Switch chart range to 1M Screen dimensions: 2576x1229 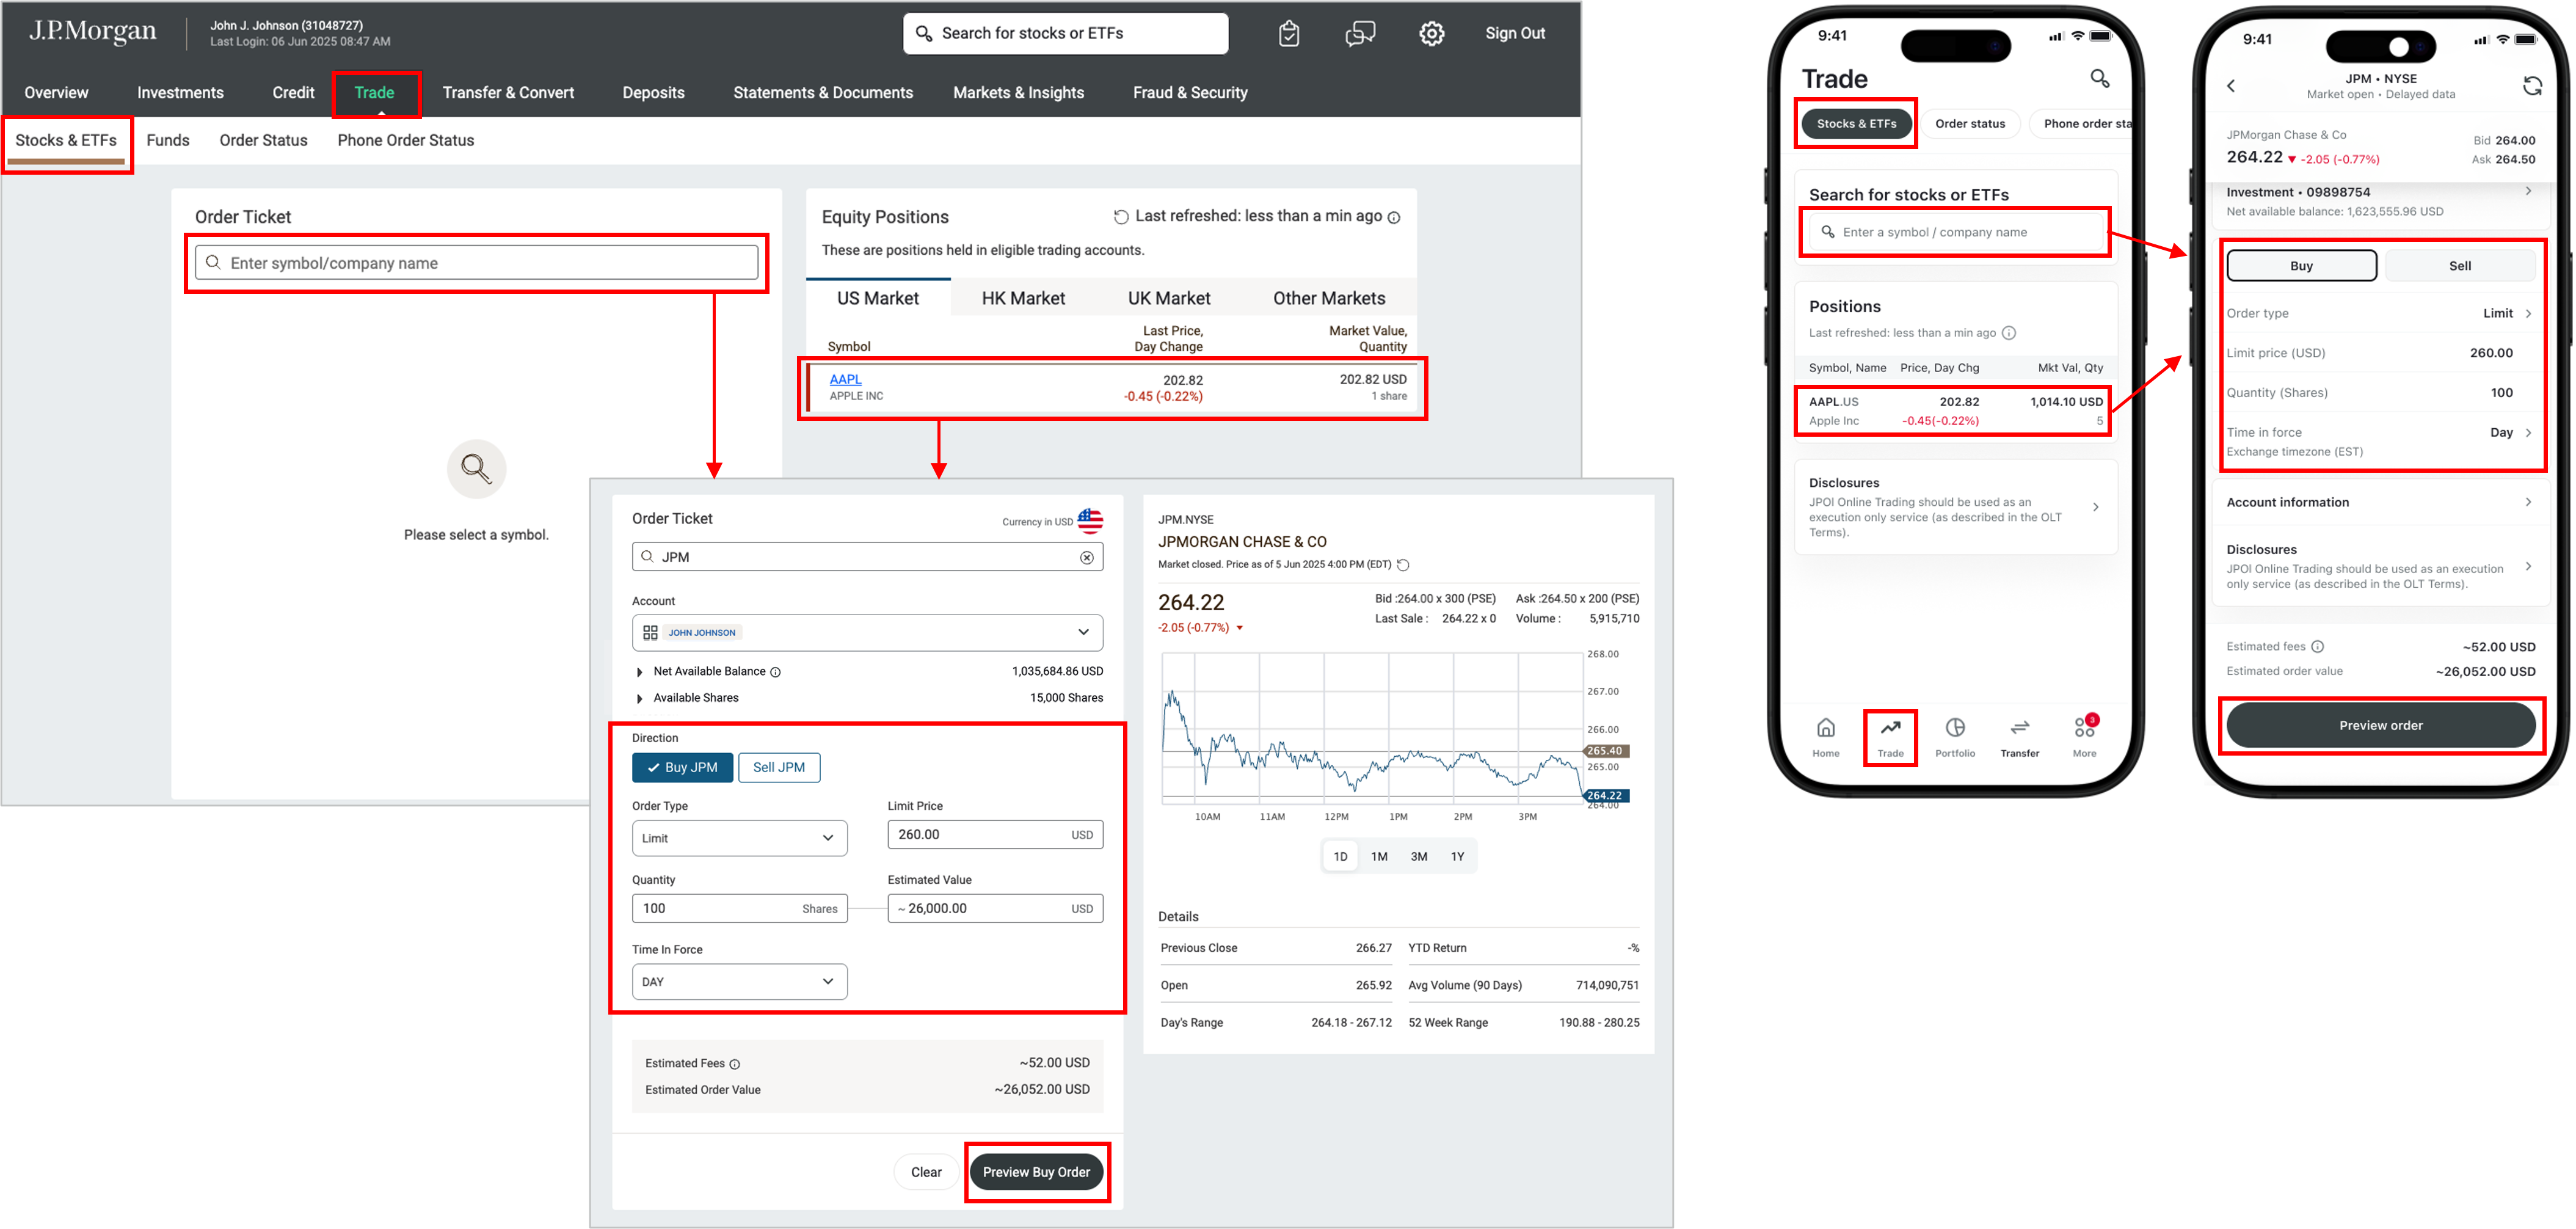[x=1379, y=856]
